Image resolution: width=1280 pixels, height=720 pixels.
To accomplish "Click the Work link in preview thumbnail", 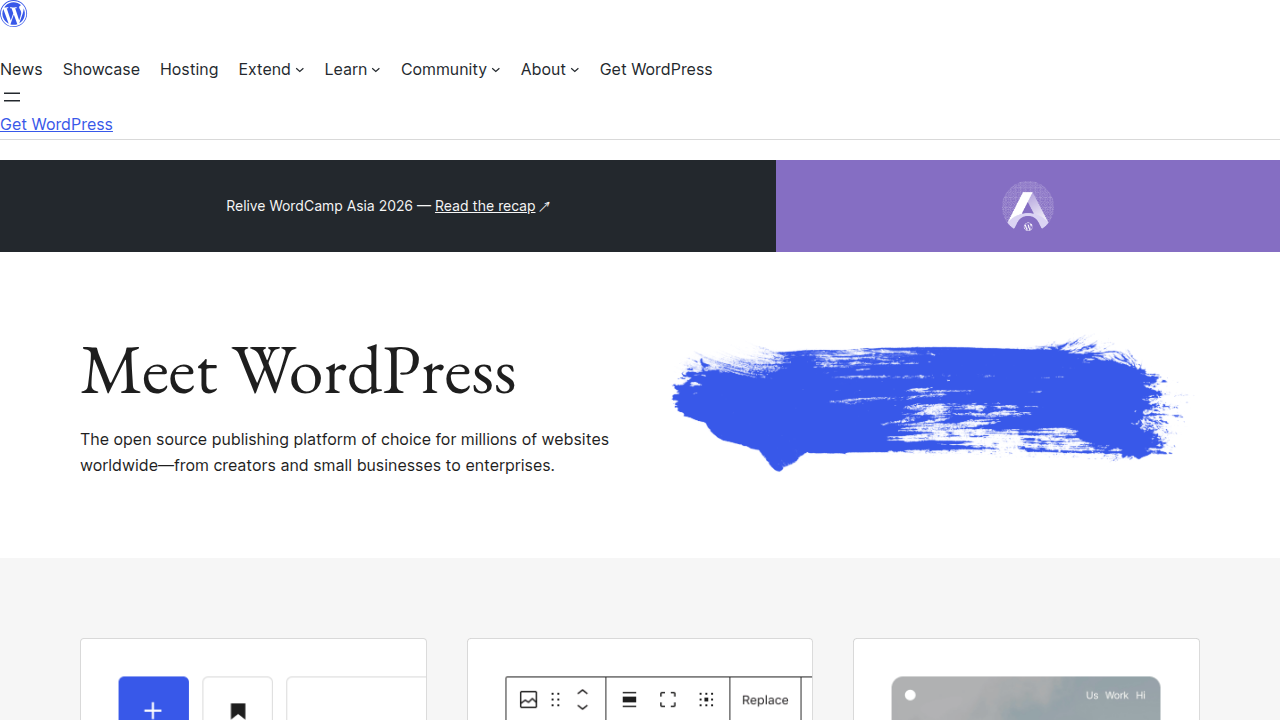I will click(1117, 695).
